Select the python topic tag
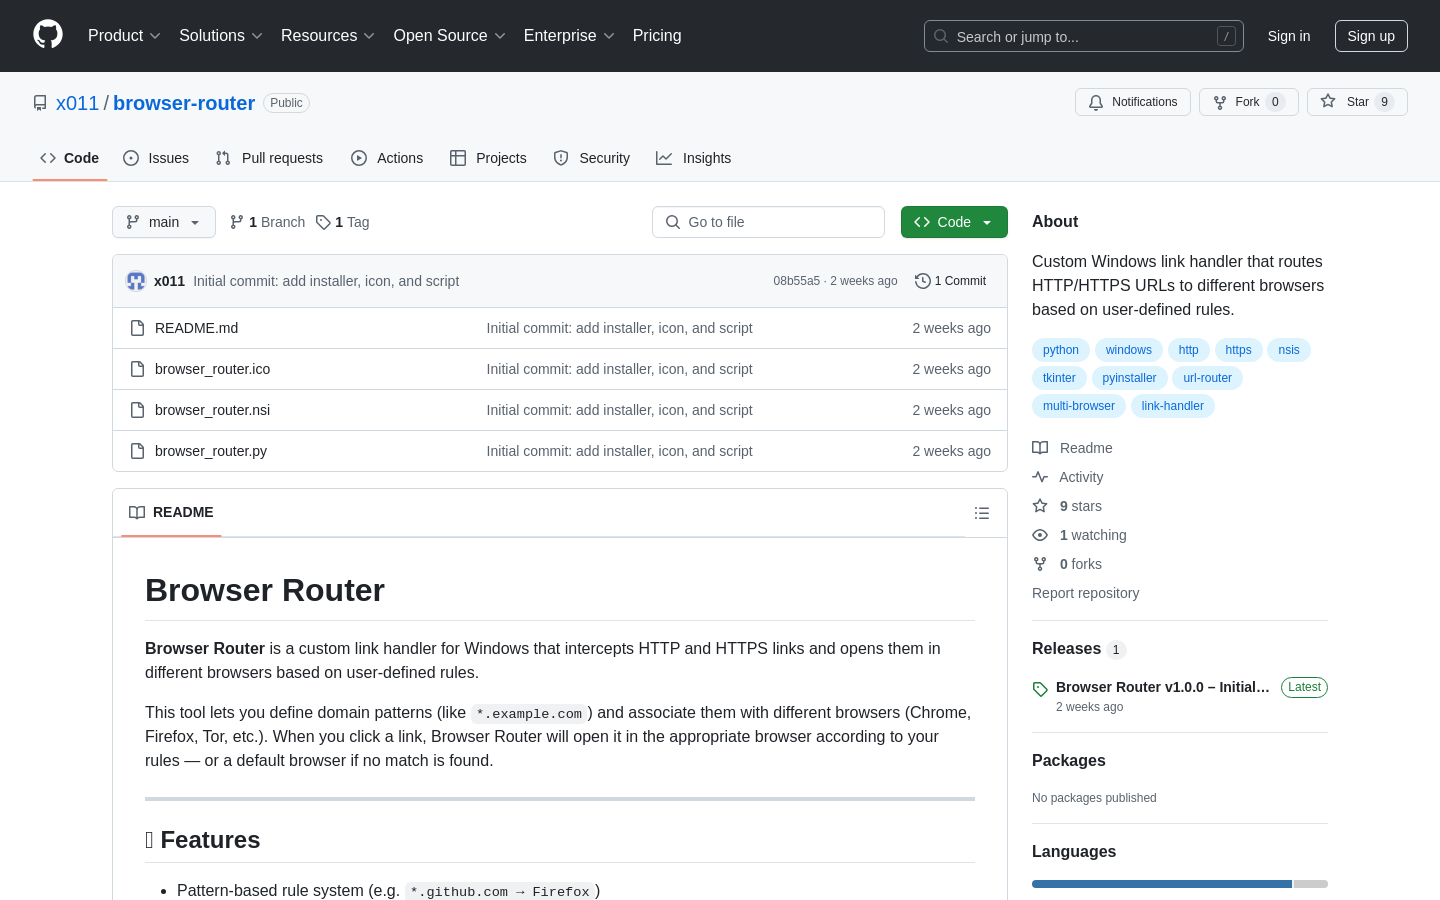Screen dimensions: 1440x900 1061,350
